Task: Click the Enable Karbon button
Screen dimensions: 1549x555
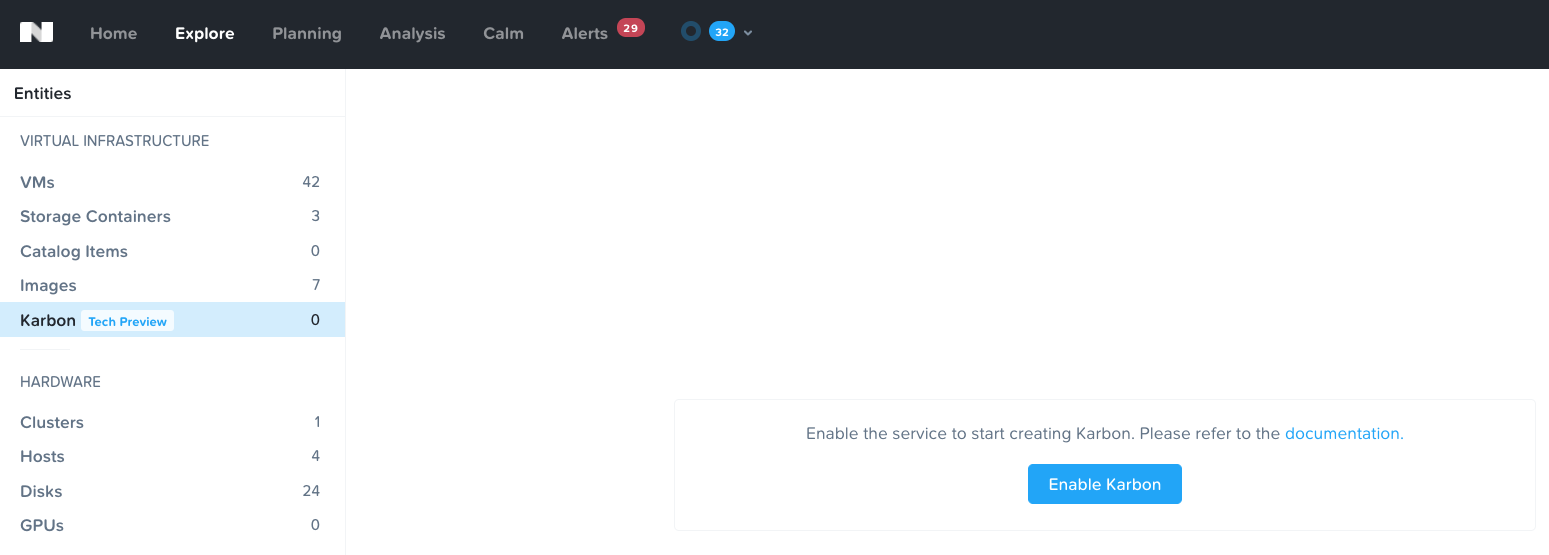Action: point(1105,484)
